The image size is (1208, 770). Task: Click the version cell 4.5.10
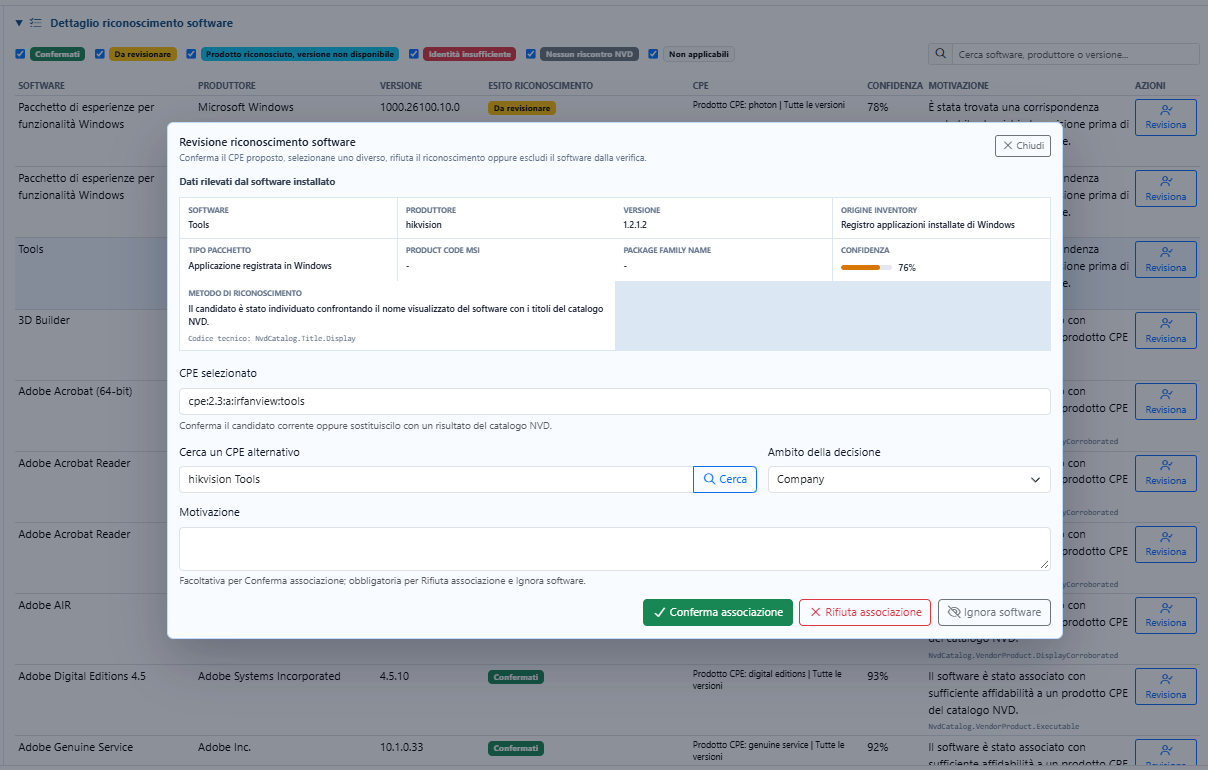[x=395, y=676]
